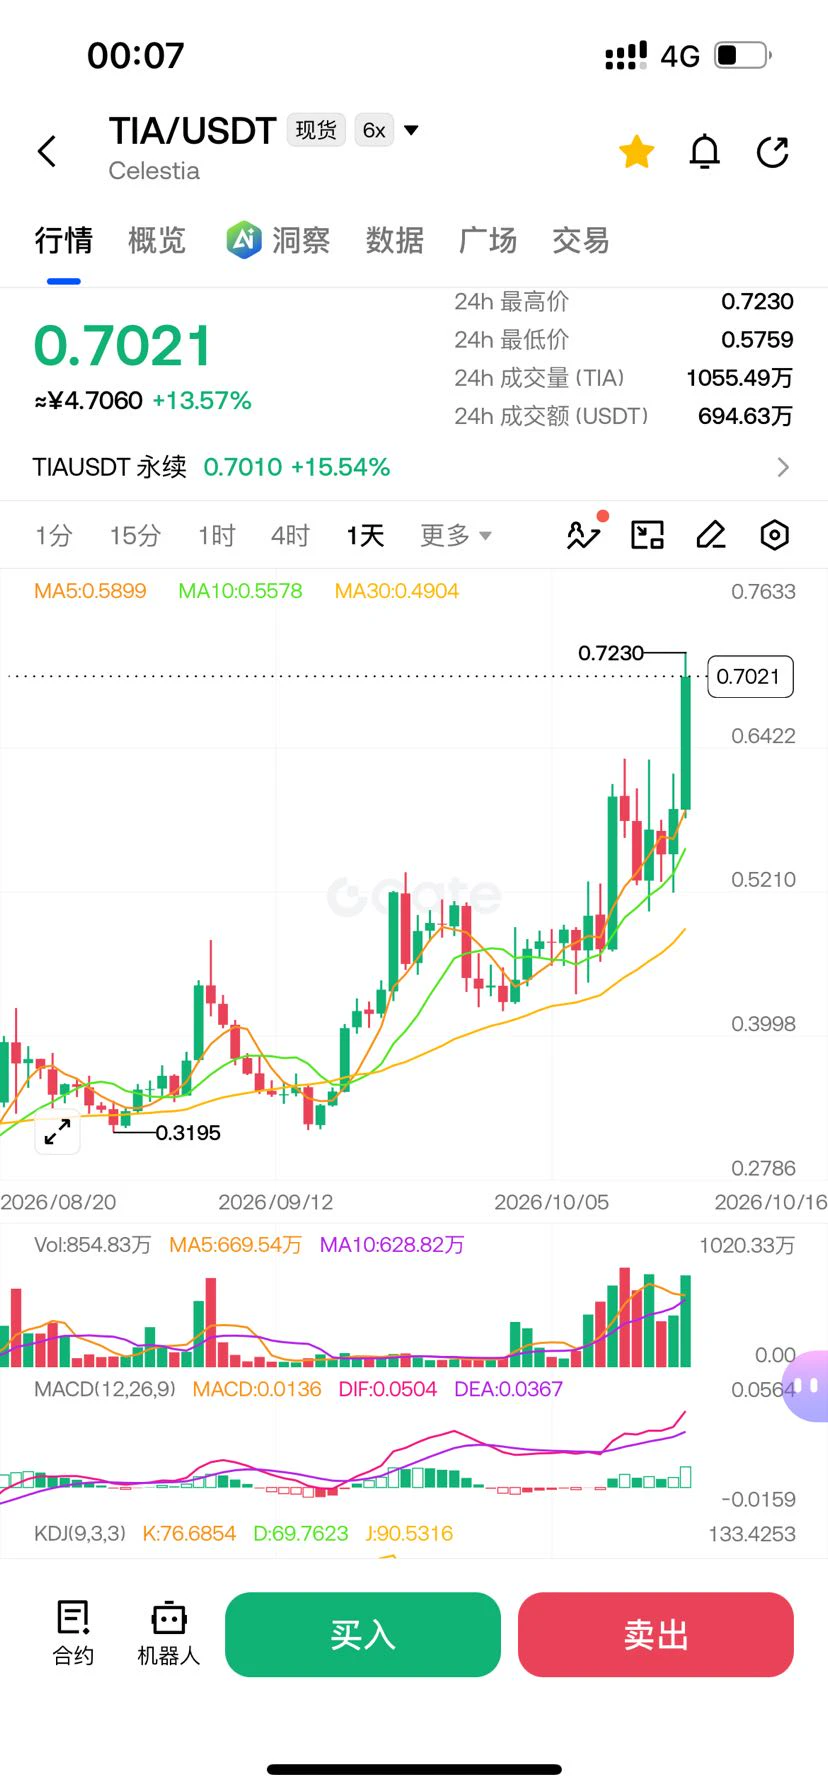Switch to the 概览 tab
Viewport: 828px width, 1792px height.
[x=157, y=240]
